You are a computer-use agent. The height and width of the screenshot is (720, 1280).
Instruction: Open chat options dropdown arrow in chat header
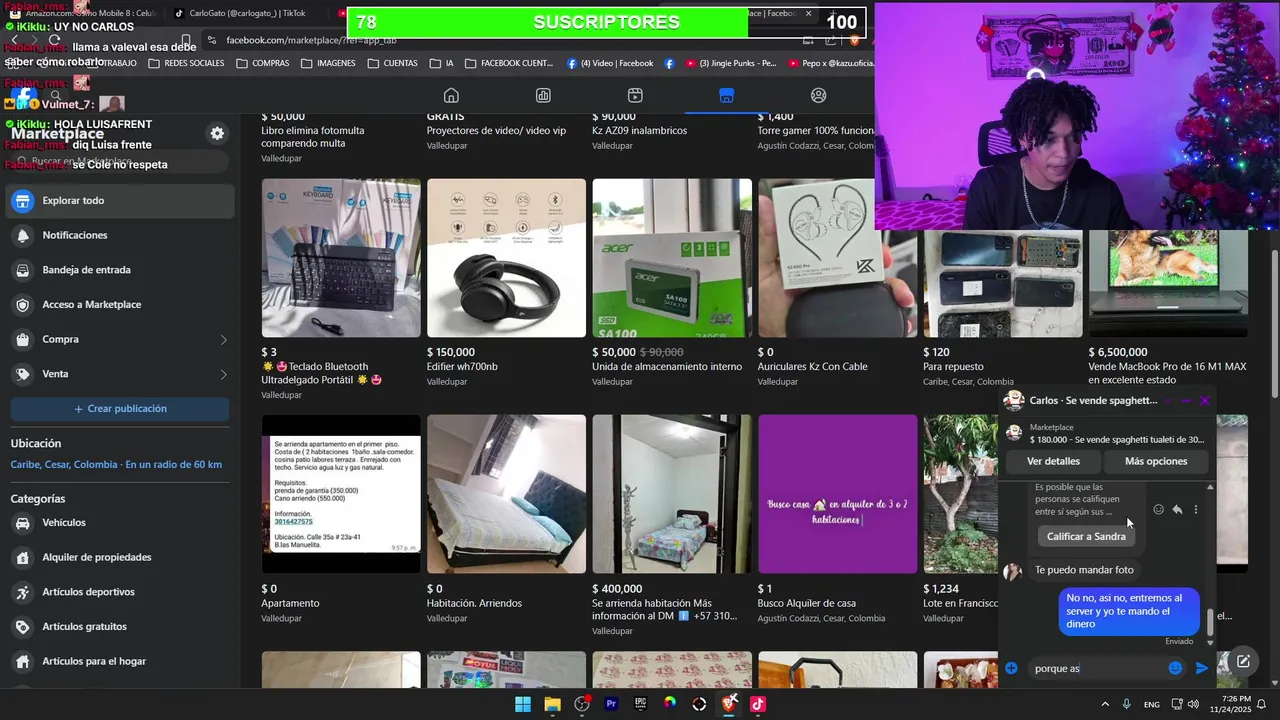click(x=1166, y=401)
